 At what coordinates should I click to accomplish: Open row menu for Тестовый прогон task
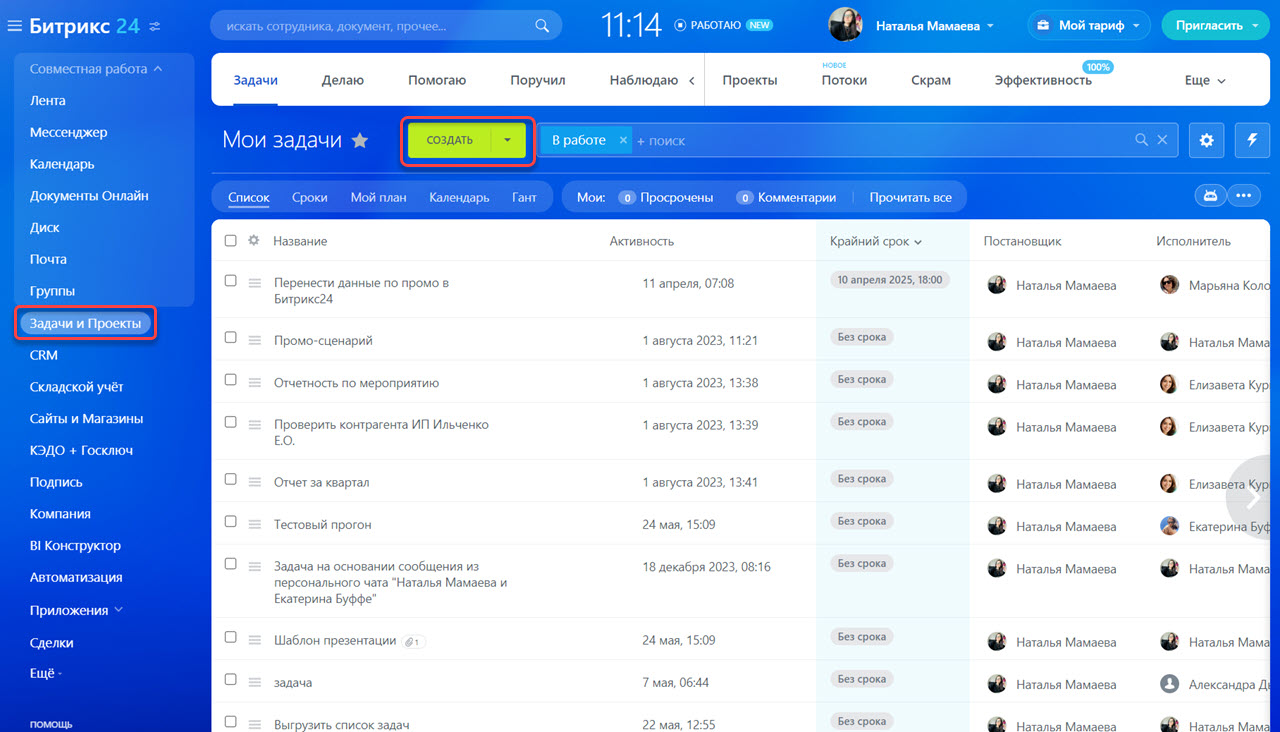click(x=254, y=525)
